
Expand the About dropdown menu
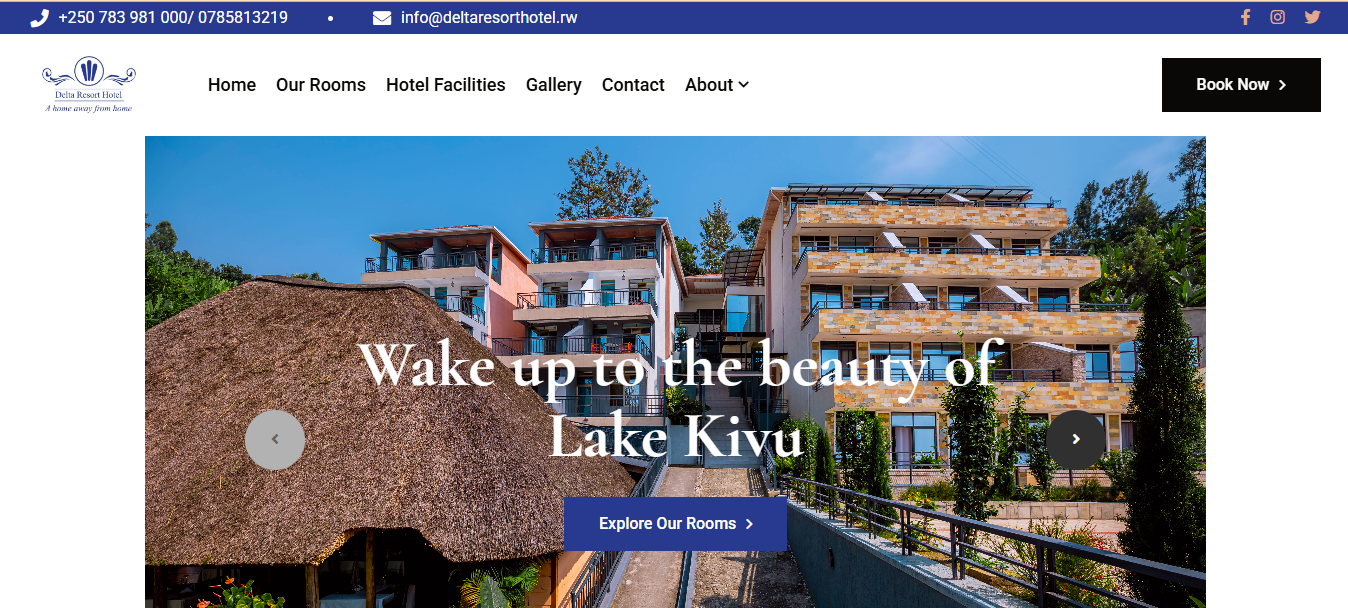717,85
